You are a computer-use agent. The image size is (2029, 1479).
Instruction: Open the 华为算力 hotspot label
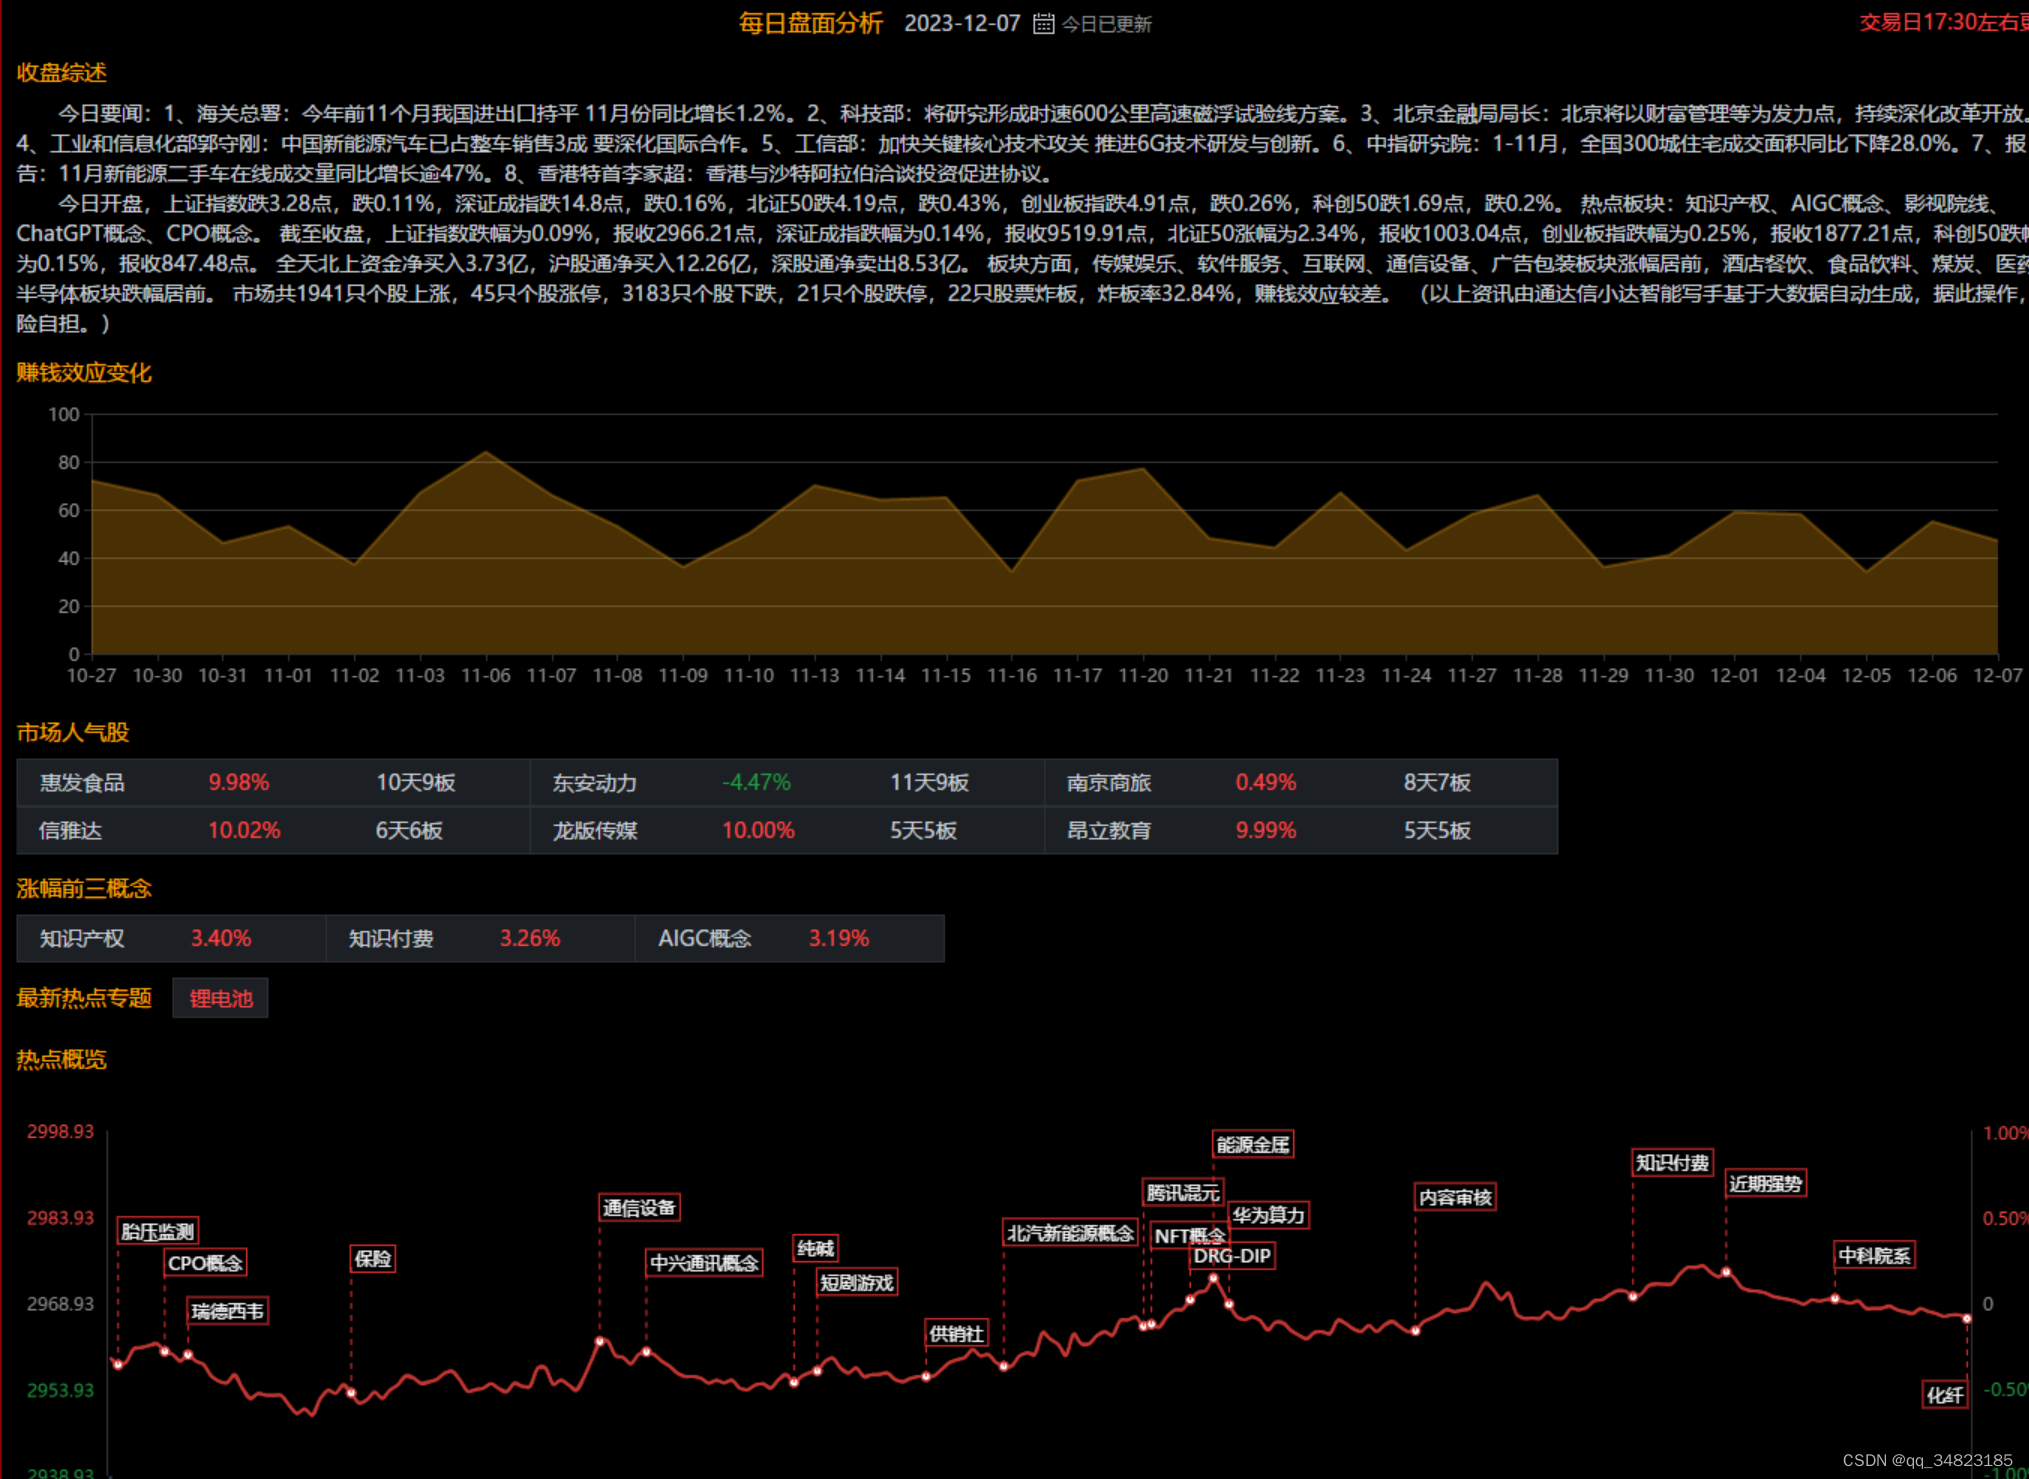tap(1268, 1215)
